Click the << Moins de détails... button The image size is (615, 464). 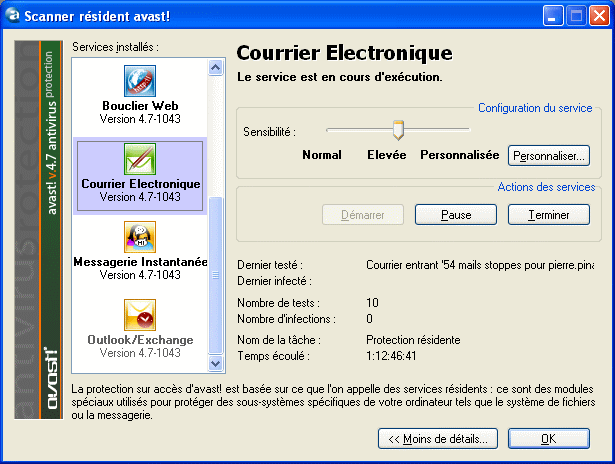pyautogui.click(x=438, y=439)
